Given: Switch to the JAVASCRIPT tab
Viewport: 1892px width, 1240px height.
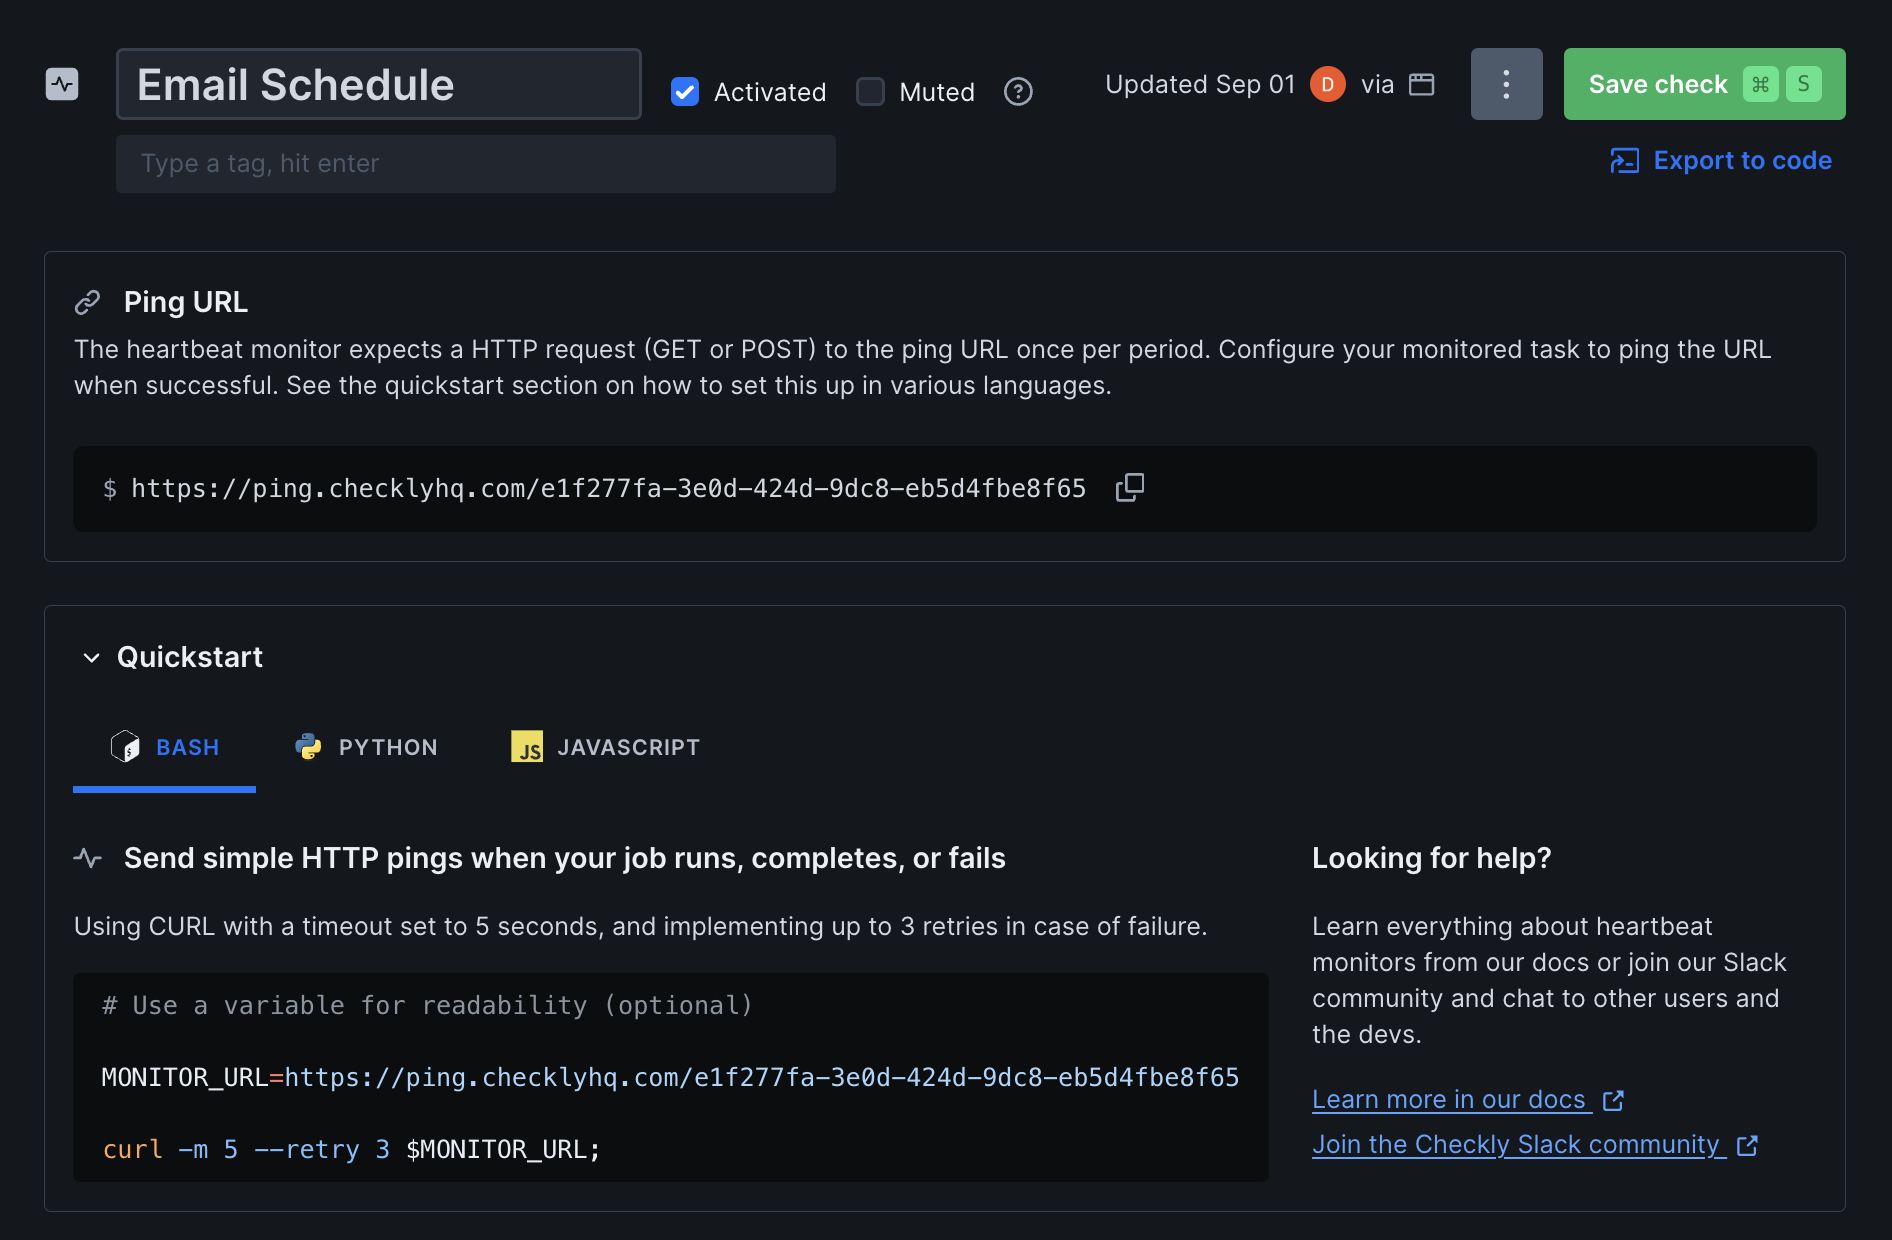Looking at the screenshot, I should 629,746.
